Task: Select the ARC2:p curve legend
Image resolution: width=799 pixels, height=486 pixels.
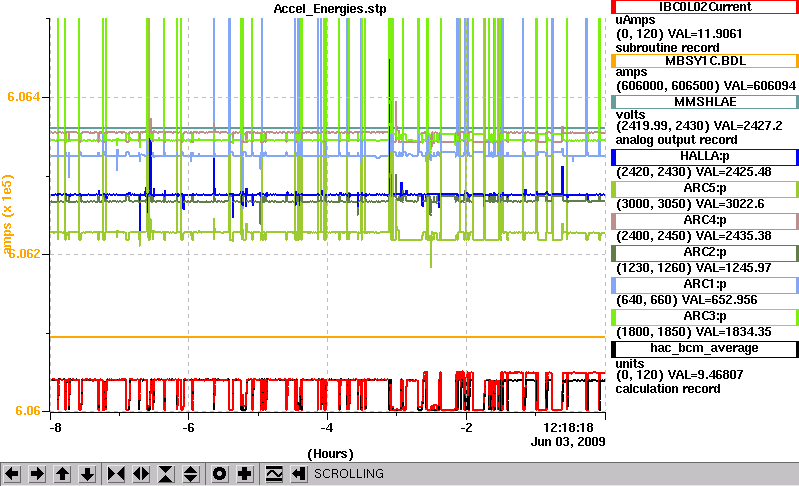Action: coord(705,253)
